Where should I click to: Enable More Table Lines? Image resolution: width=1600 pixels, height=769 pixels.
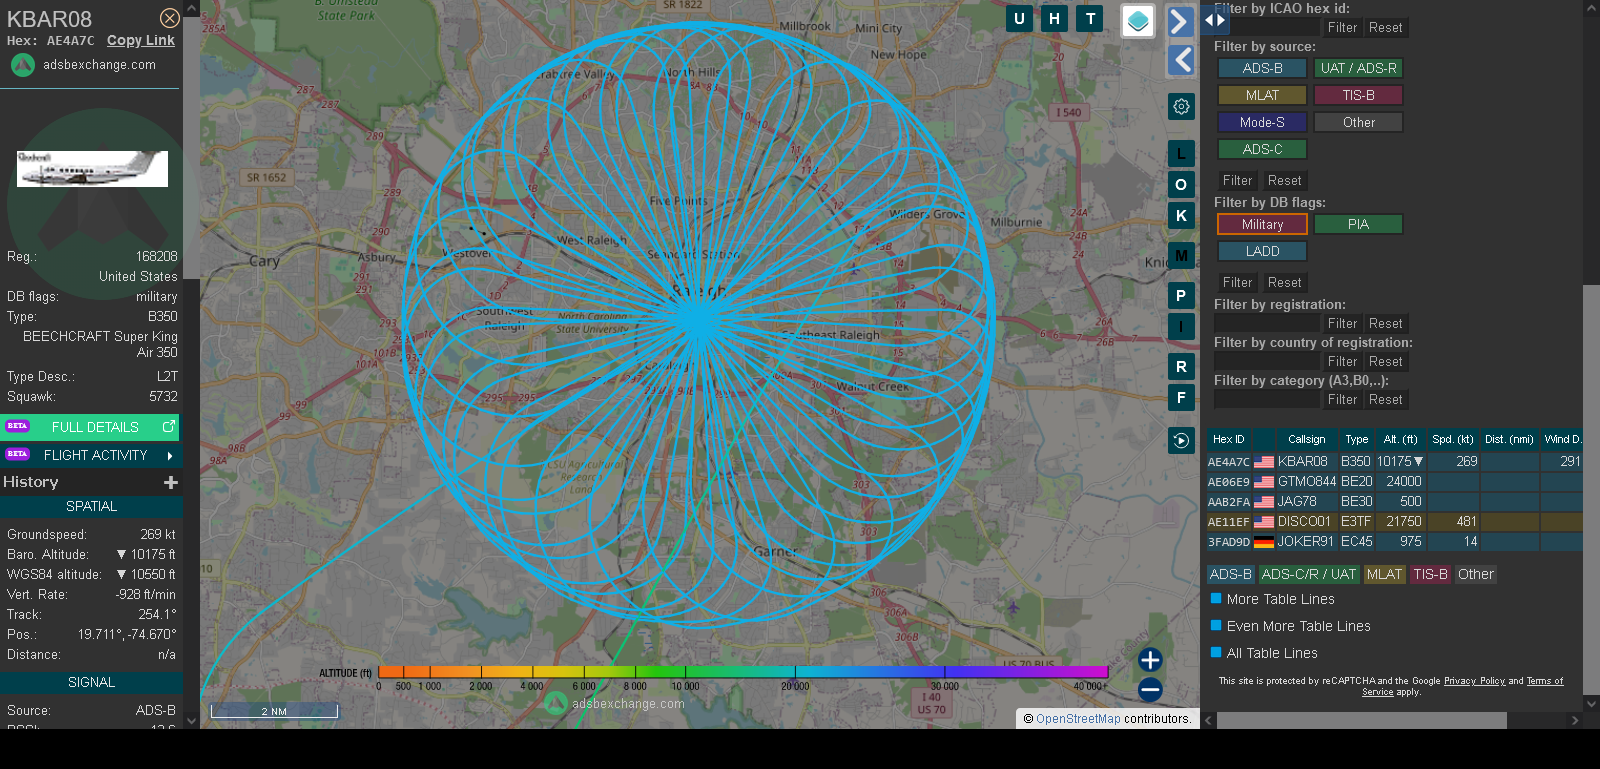pos(1216,599)
